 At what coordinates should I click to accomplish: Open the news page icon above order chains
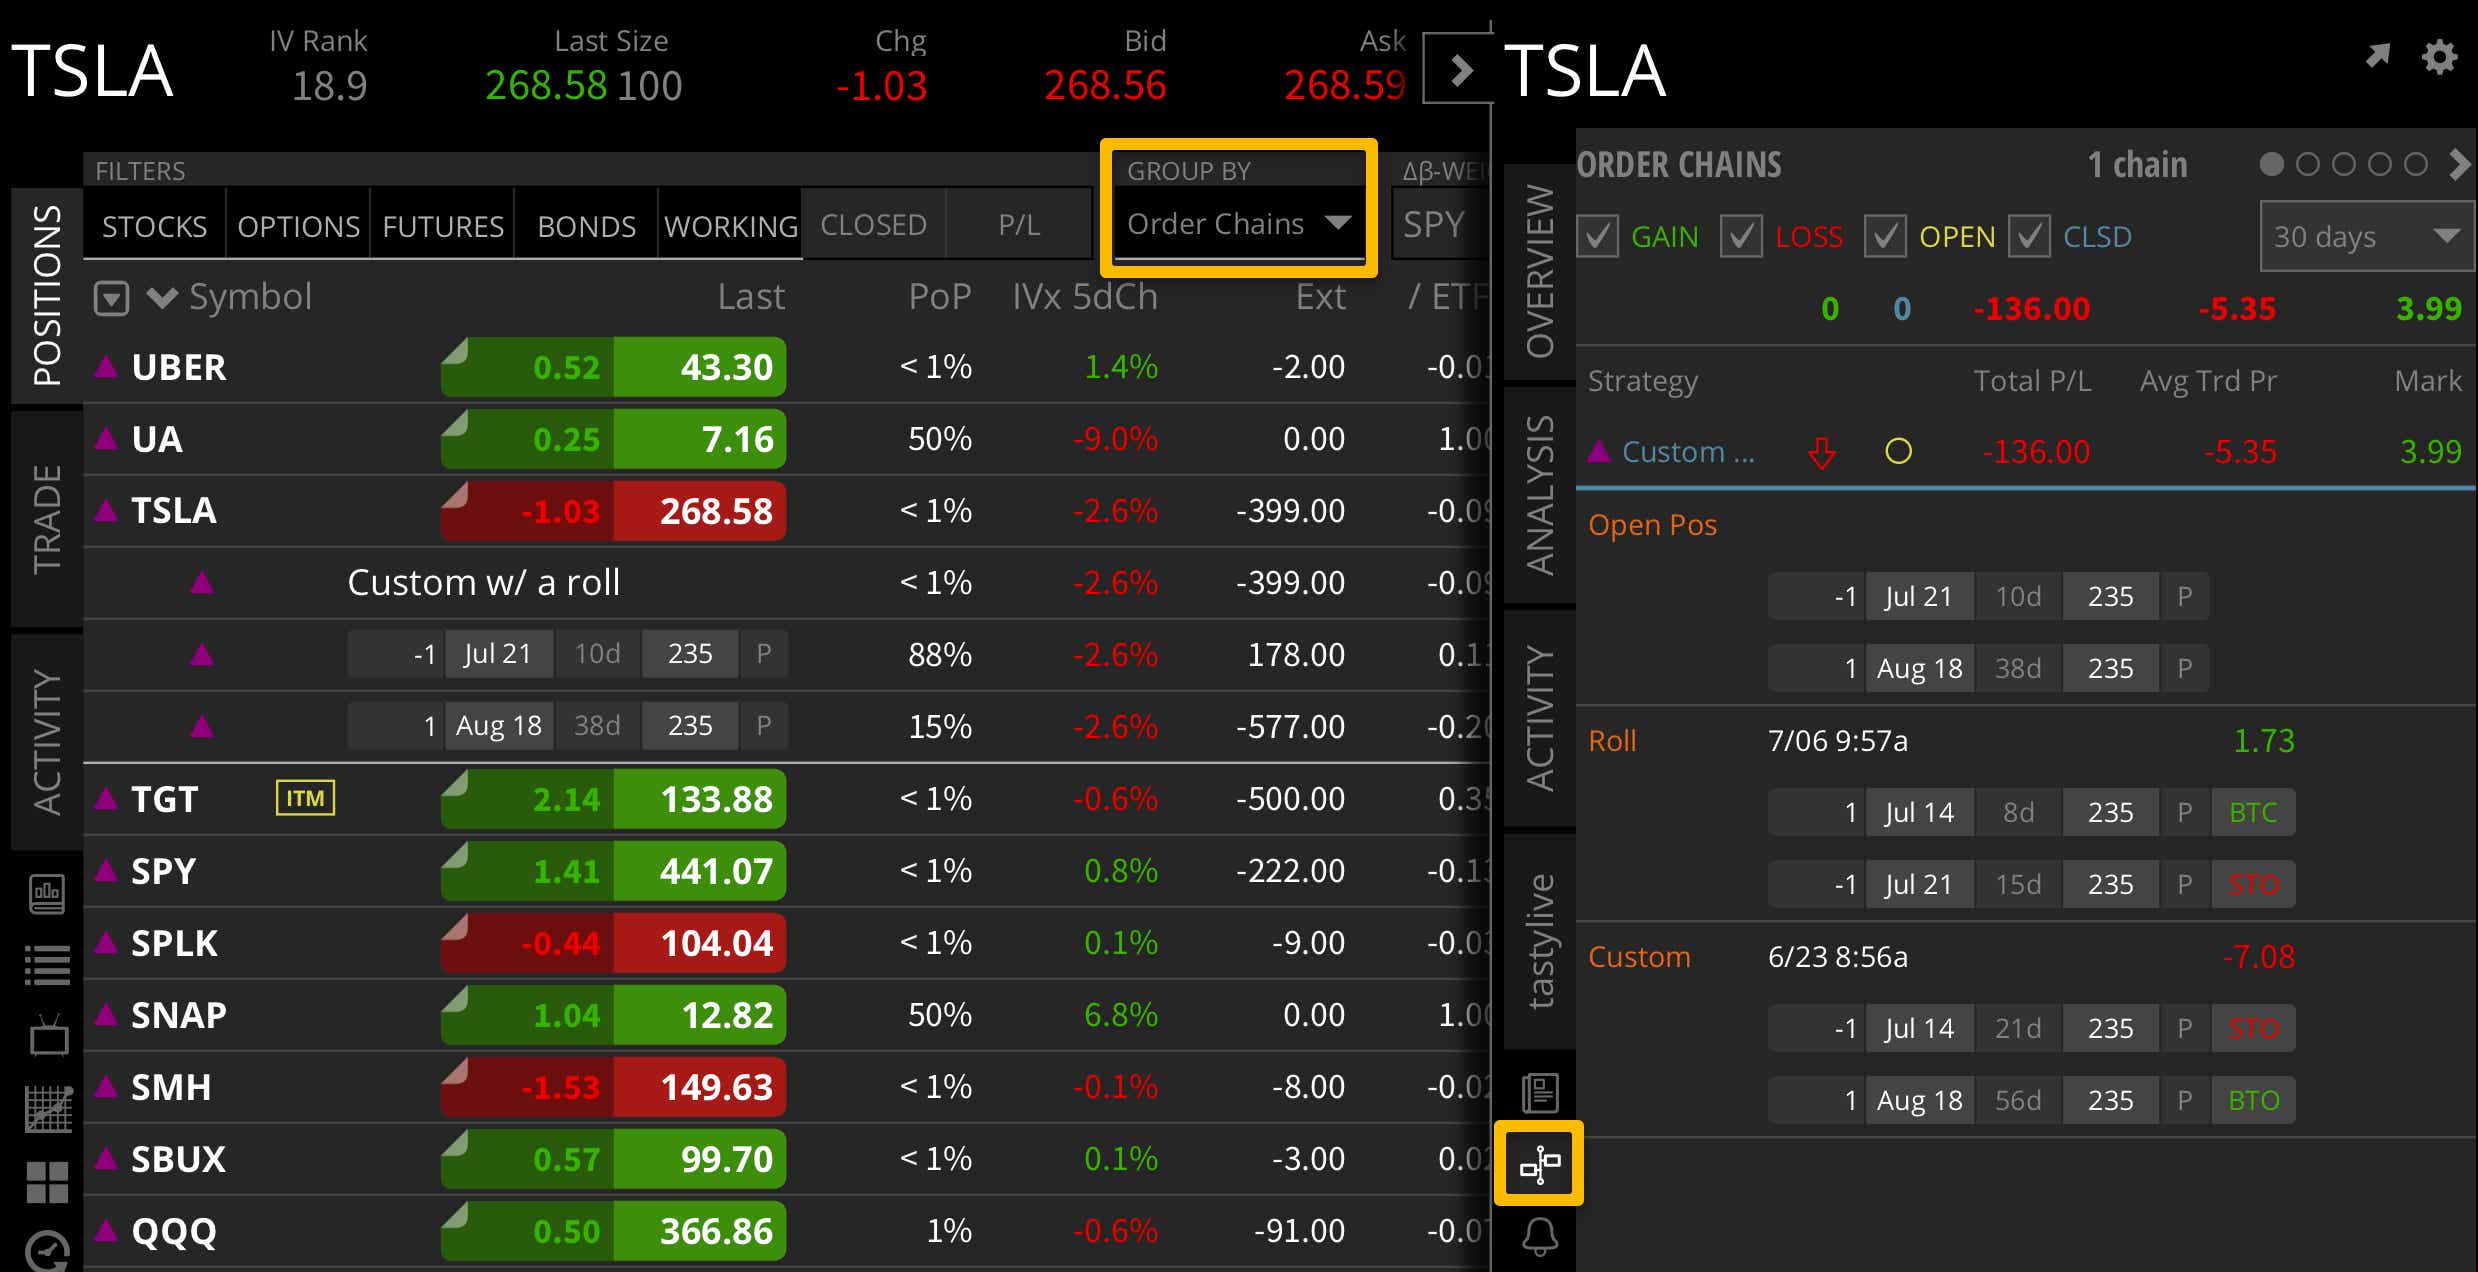click(x=1539, y=1092)
